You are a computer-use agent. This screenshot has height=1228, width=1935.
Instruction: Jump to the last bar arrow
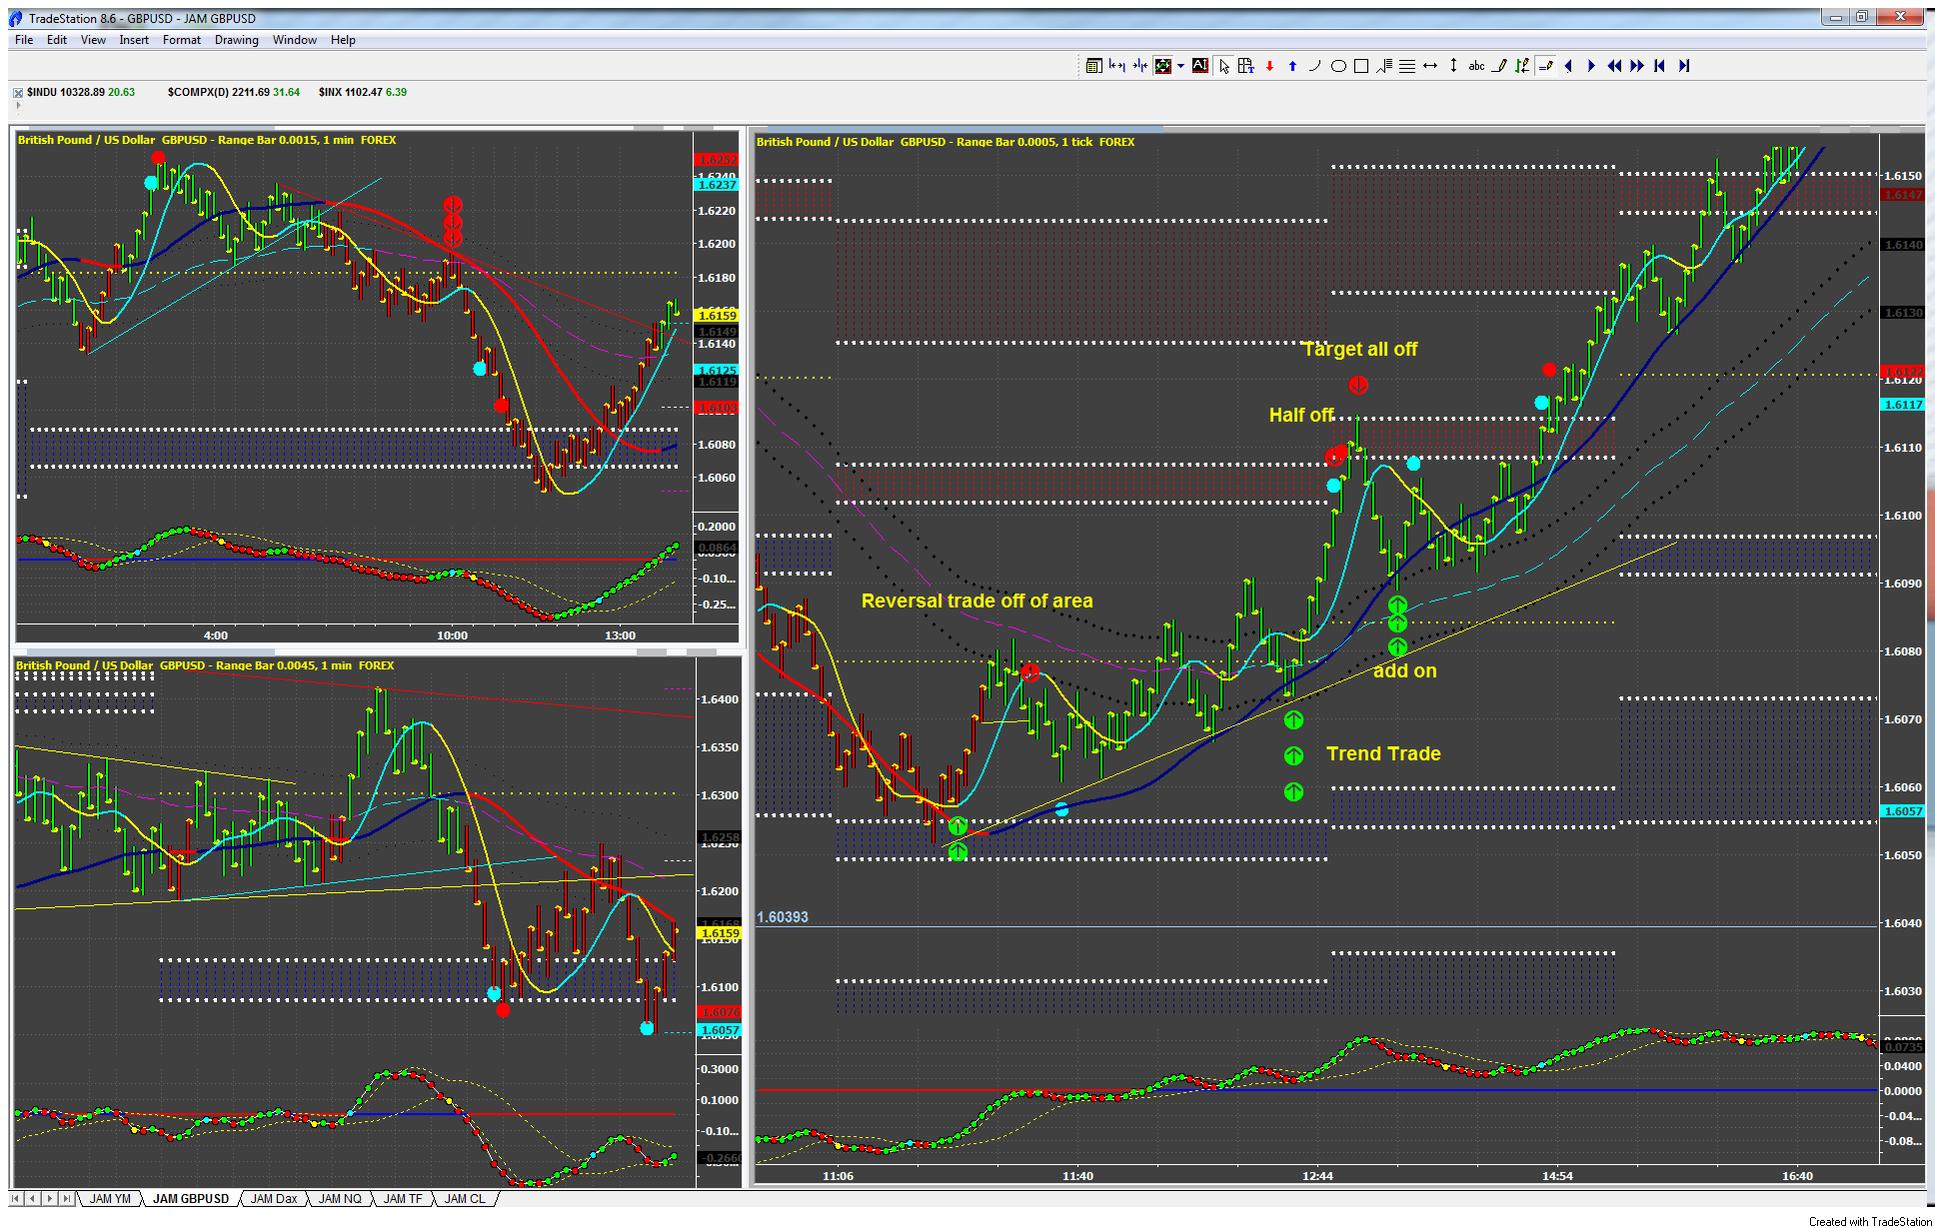[1684, 66]
